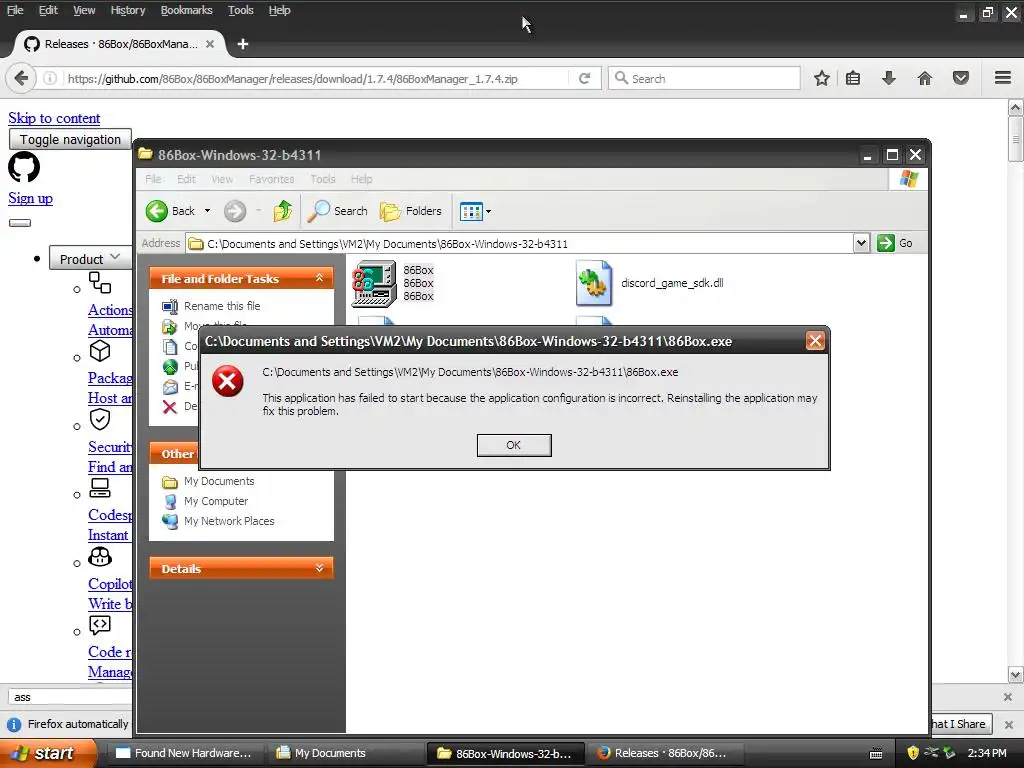Close the Firefox find bar

pyautogui.click(x=1008, y=697)
